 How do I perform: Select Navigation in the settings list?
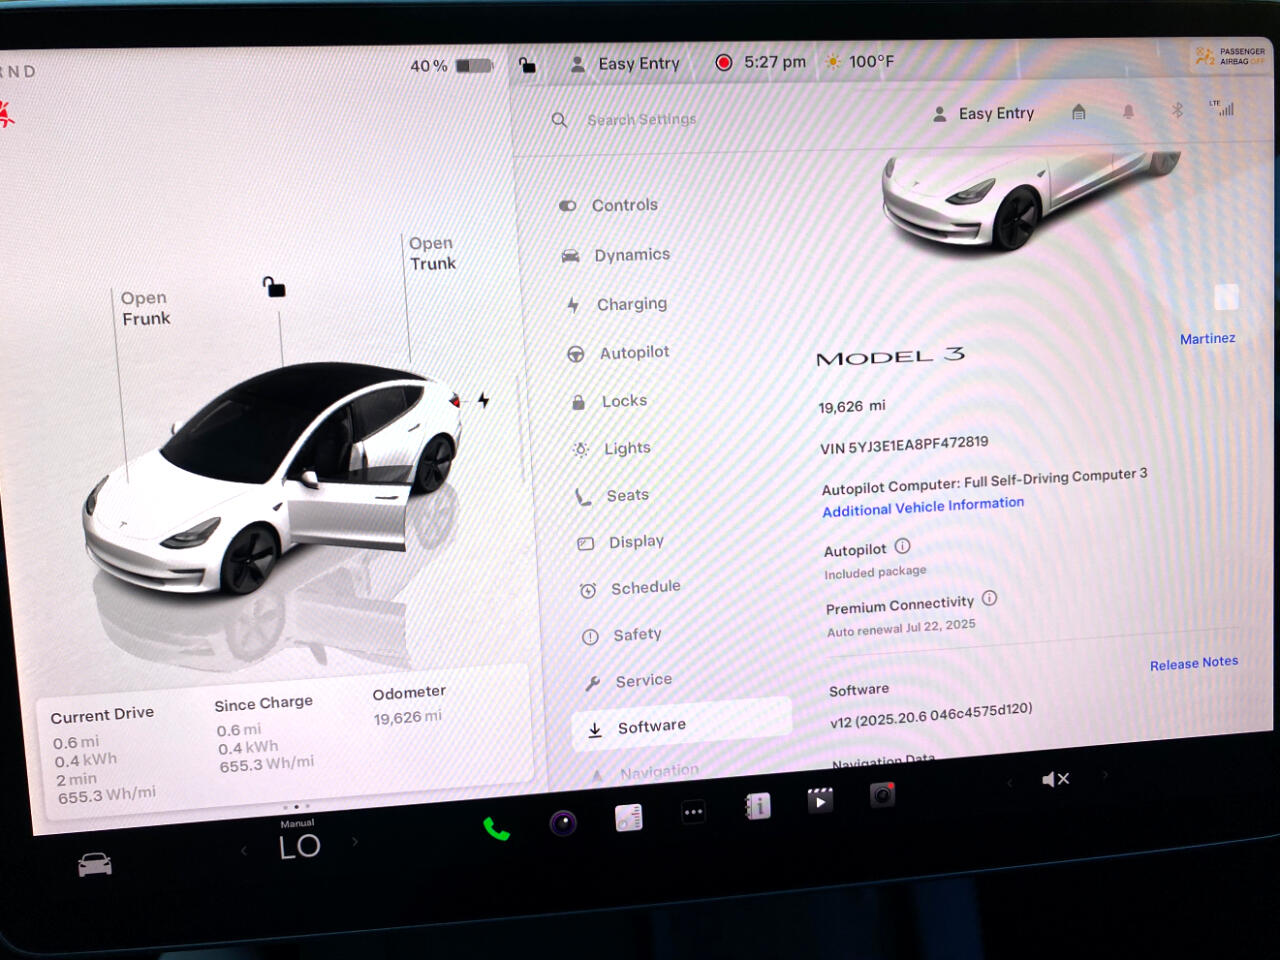click(645, 772)
